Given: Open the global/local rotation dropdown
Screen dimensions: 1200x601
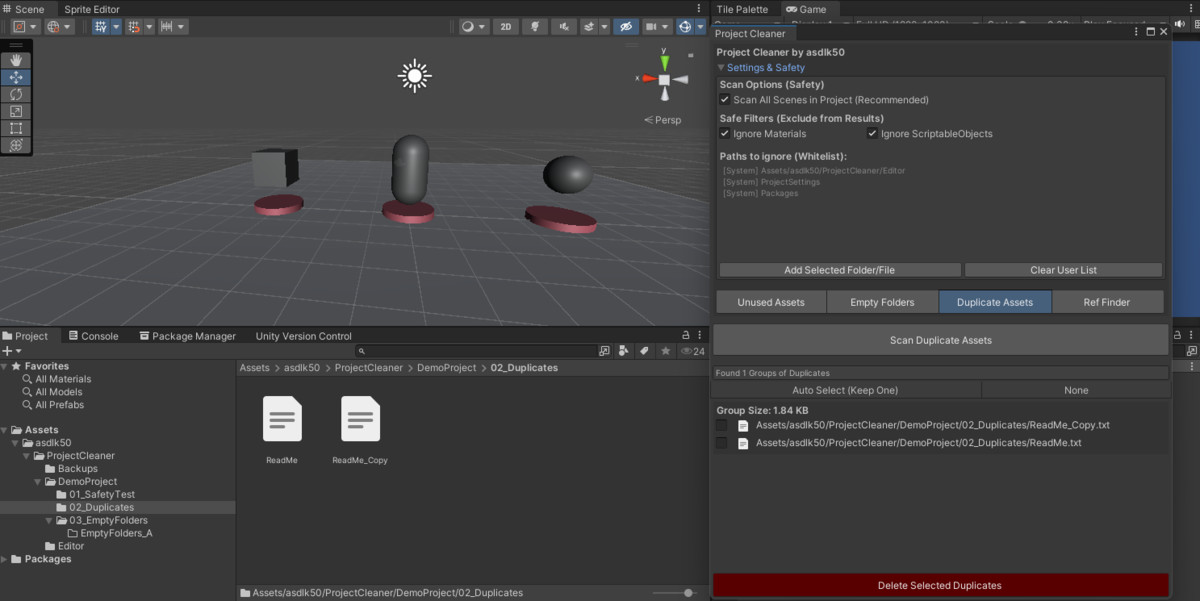Looking at the screenshot, I should tap(59, 27).
